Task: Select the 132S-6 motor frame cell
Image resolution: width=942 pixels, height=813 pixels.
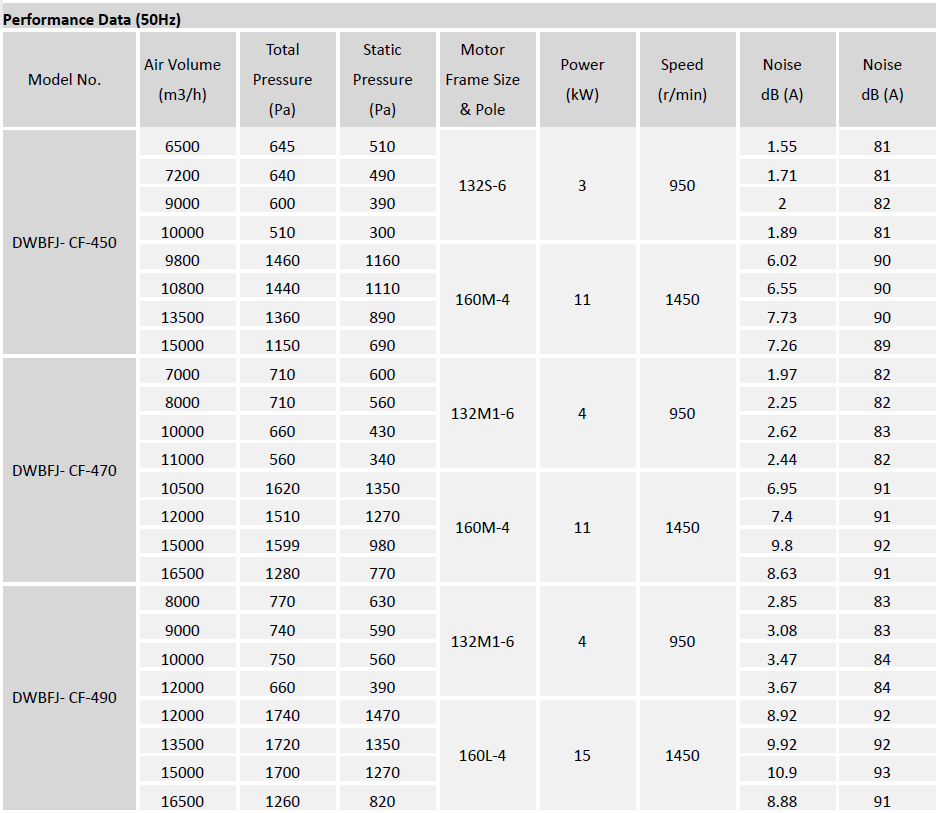Action: 482,186
